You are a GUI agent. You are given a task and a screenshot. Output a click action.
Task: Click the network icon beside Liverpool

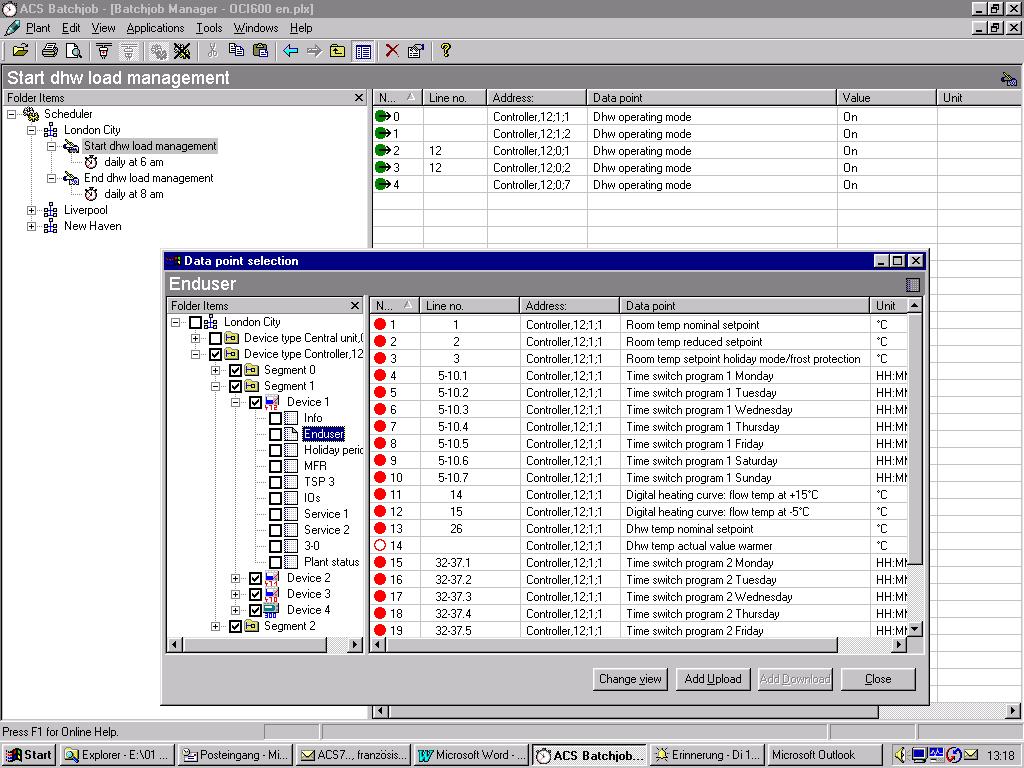[x=50, y=210]
